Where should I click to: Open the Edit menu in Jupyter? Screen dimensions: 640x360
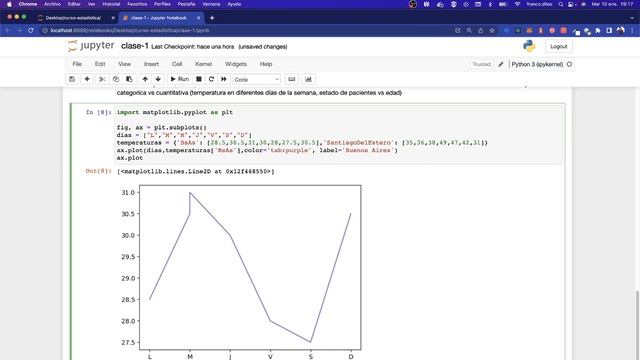[x=100, y=64]
